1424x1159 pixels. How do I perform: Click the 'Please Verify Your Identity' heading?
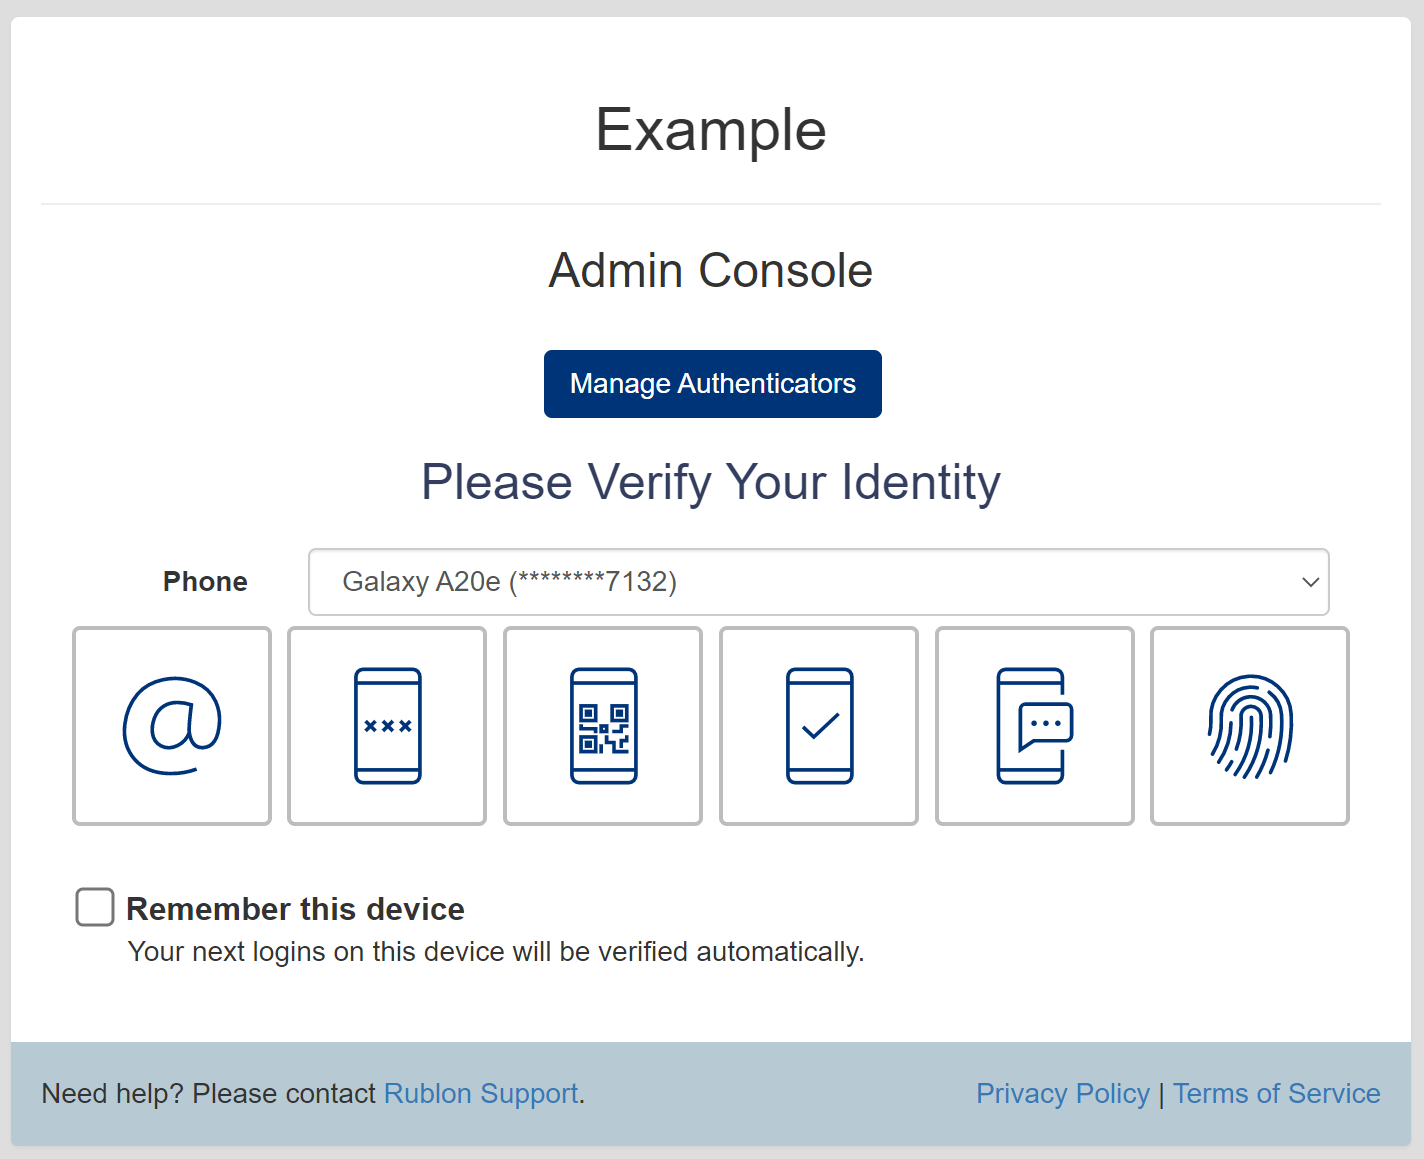coord(711,482)
